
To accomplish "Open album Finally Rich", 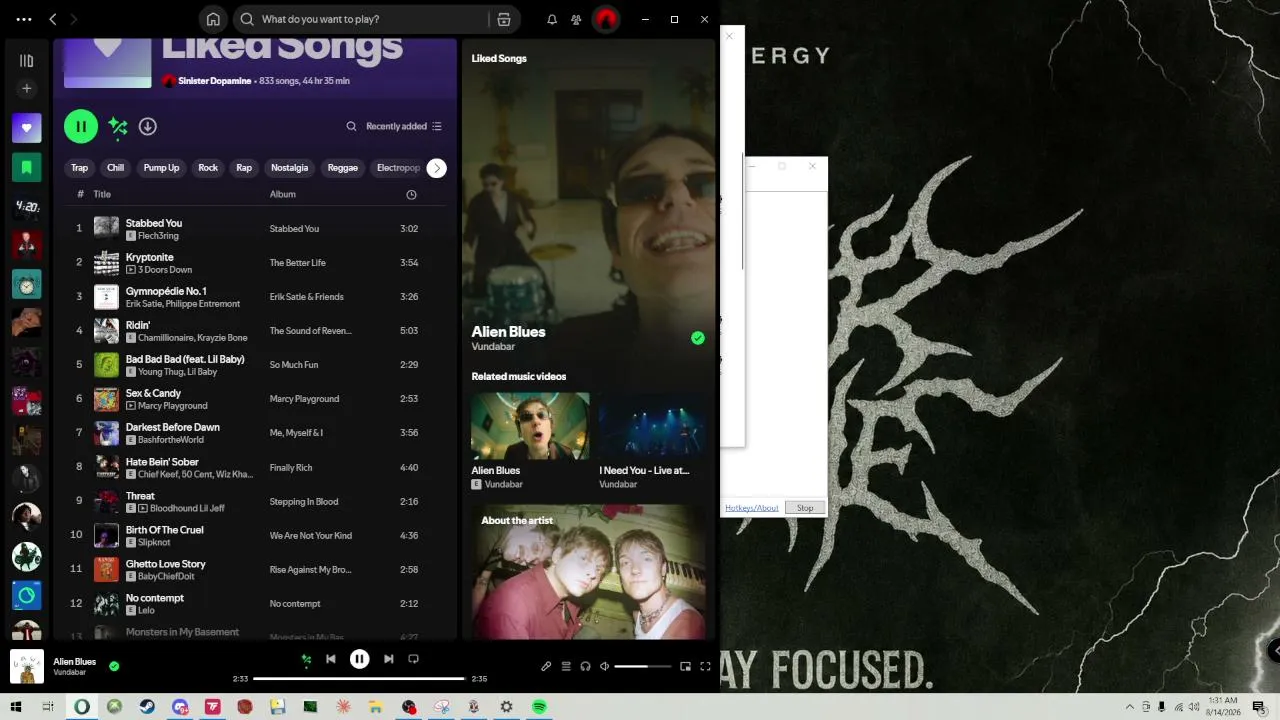I will 291,467.
